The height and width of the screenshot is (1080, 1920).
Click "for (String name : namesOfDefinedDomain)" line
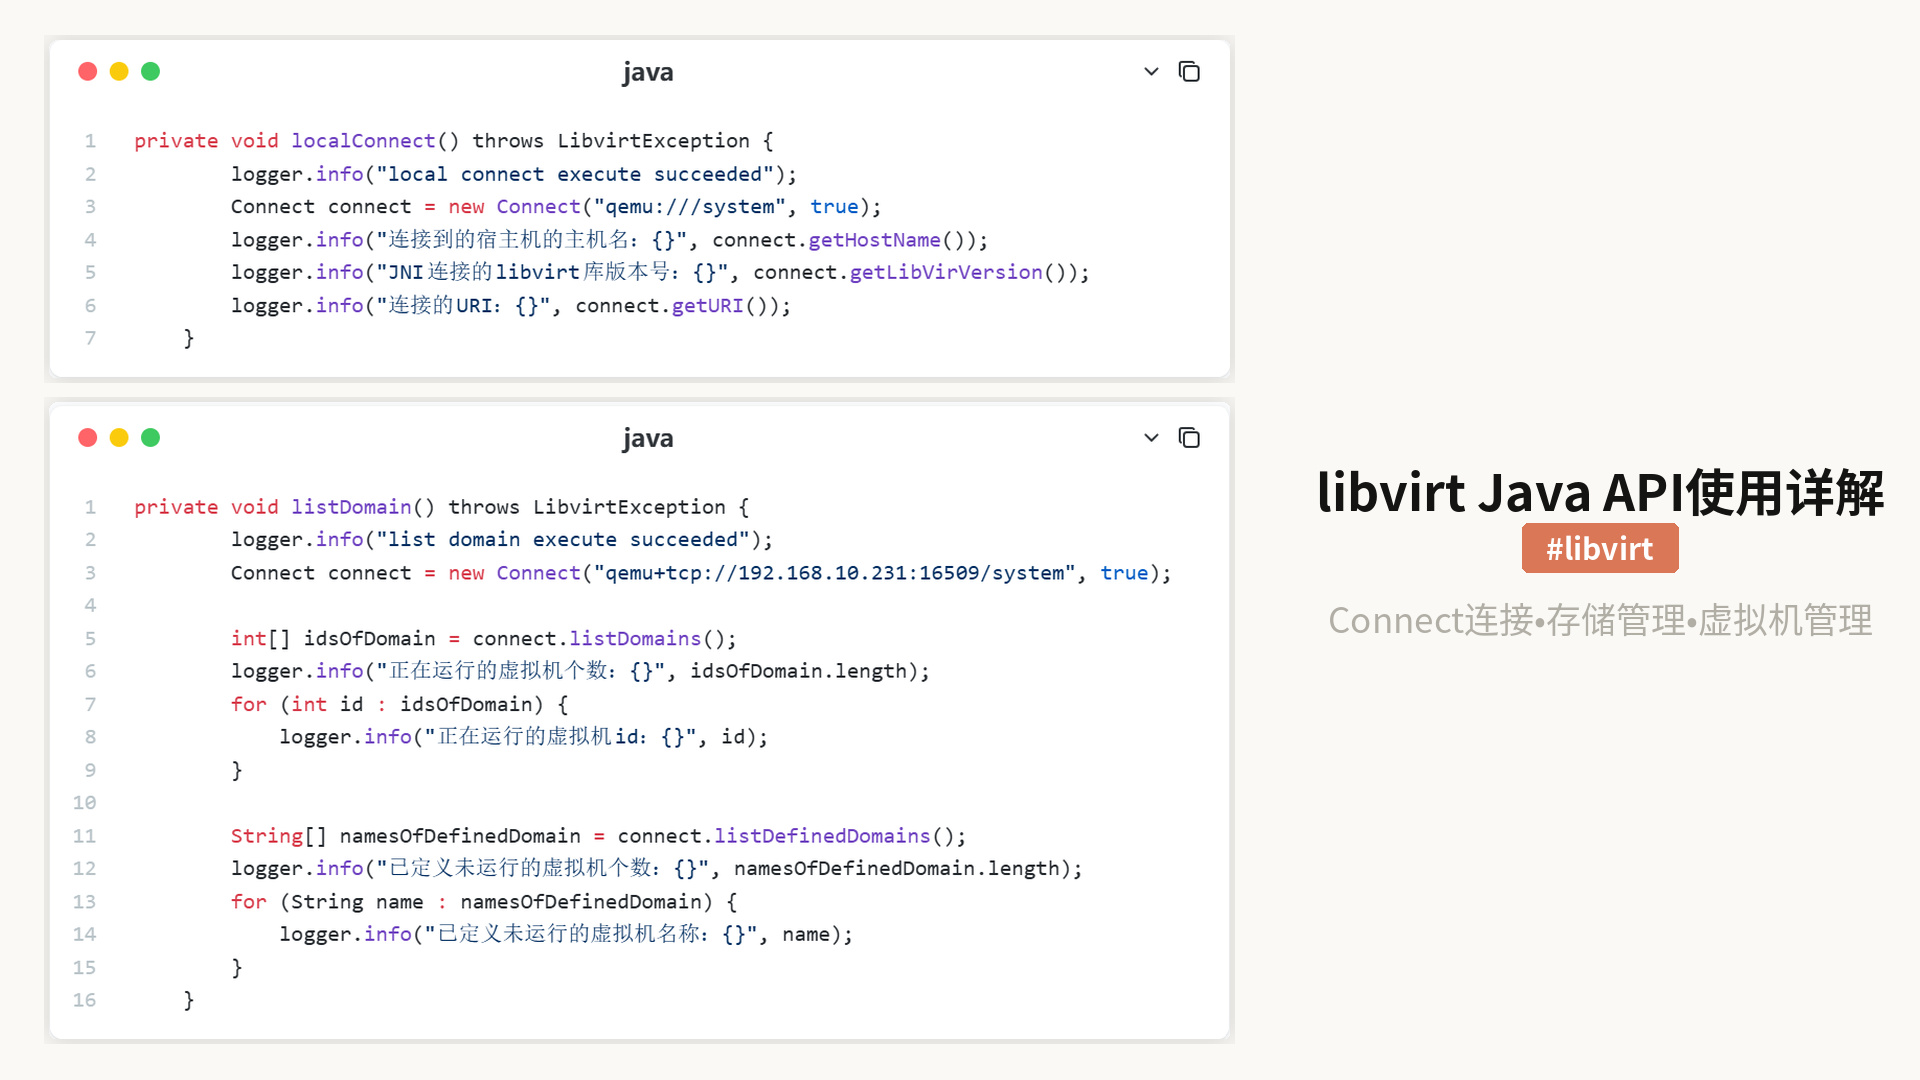click(484, 902)
